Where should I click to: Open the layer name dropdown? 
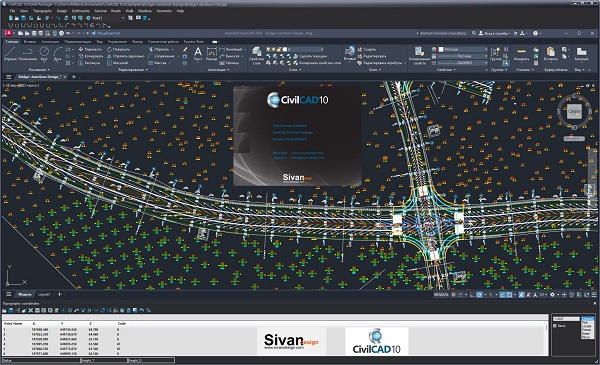[304, 49]
